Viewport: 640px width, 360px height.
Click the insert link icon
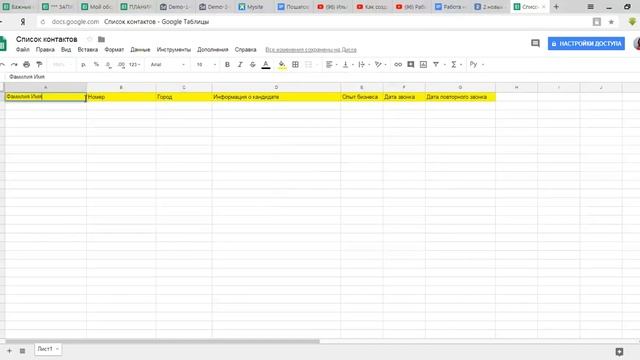tap(398, 64)
